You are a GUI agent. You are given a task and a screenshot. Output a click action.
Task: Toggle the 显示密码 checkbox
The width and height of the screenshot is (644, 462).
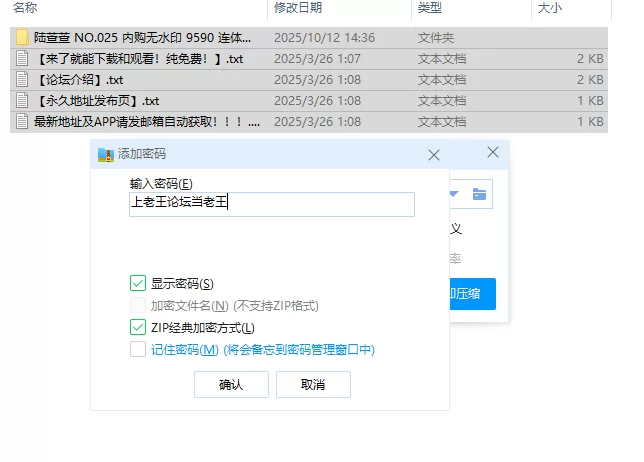138,284
